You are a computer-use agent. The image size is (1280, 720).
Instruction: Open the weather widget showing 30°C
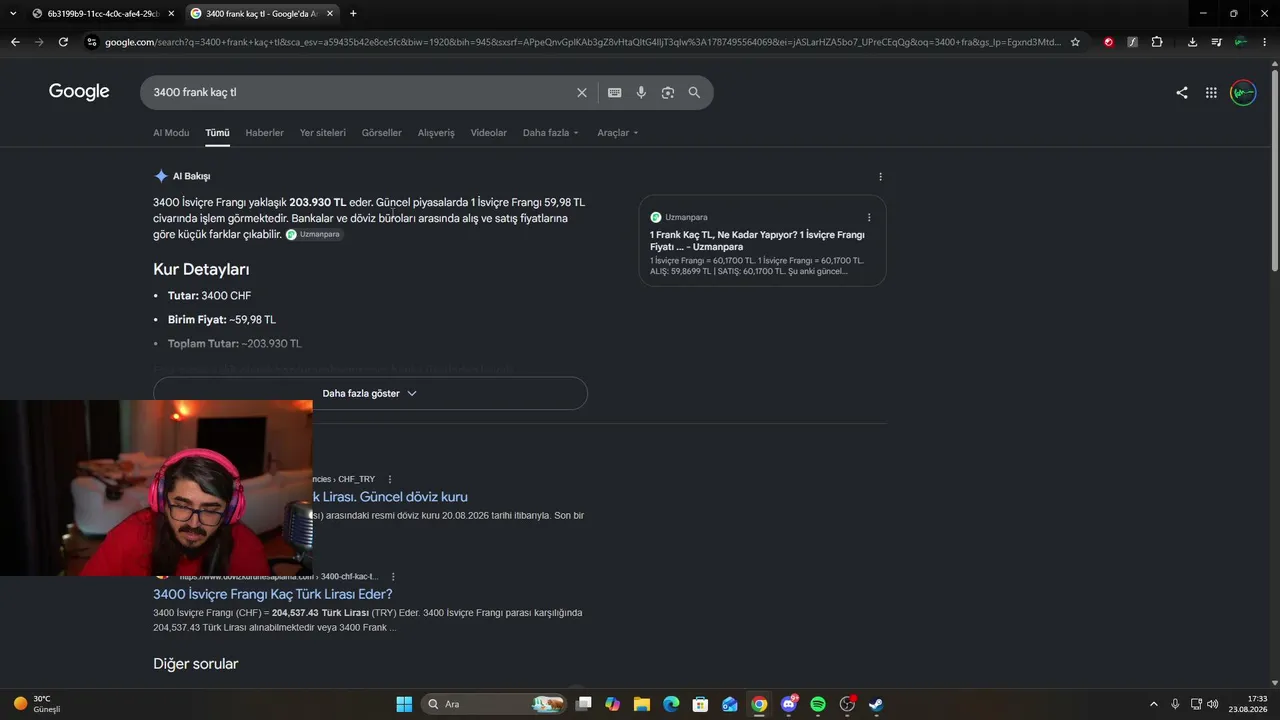[x=37, y=704]
